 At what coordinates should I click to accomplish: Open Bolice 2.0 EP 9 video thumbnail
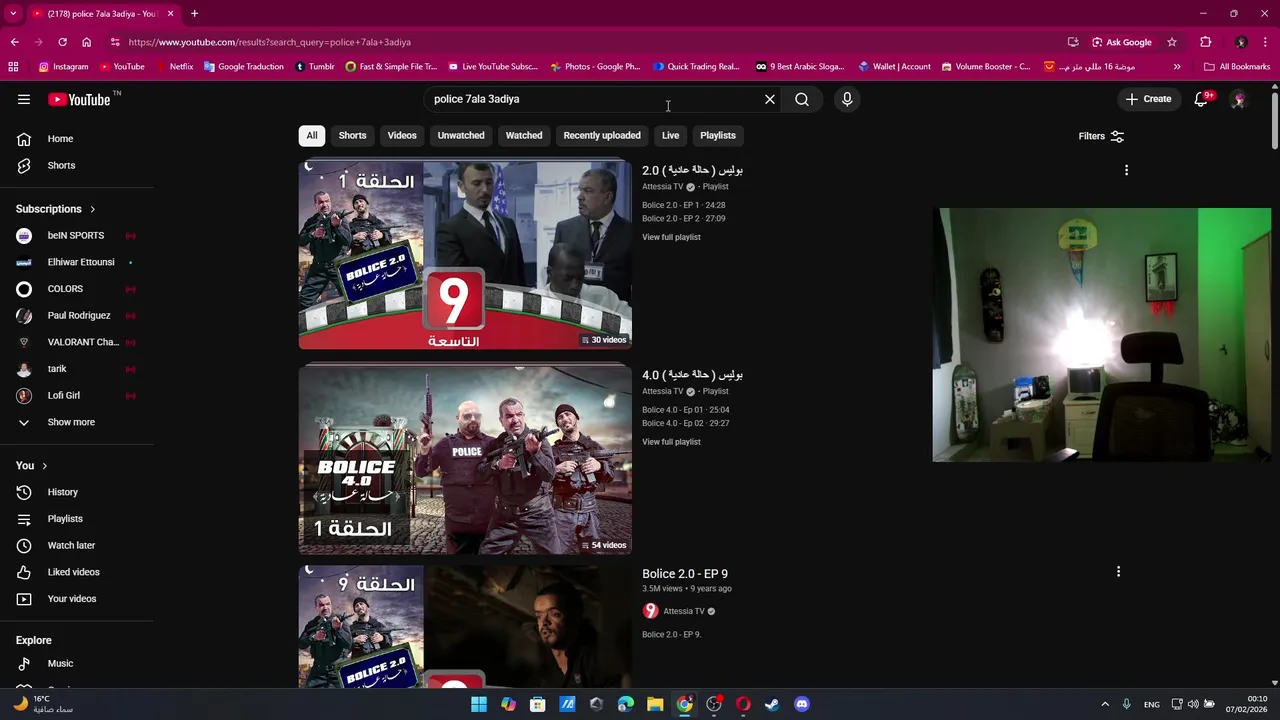(465, 627)
